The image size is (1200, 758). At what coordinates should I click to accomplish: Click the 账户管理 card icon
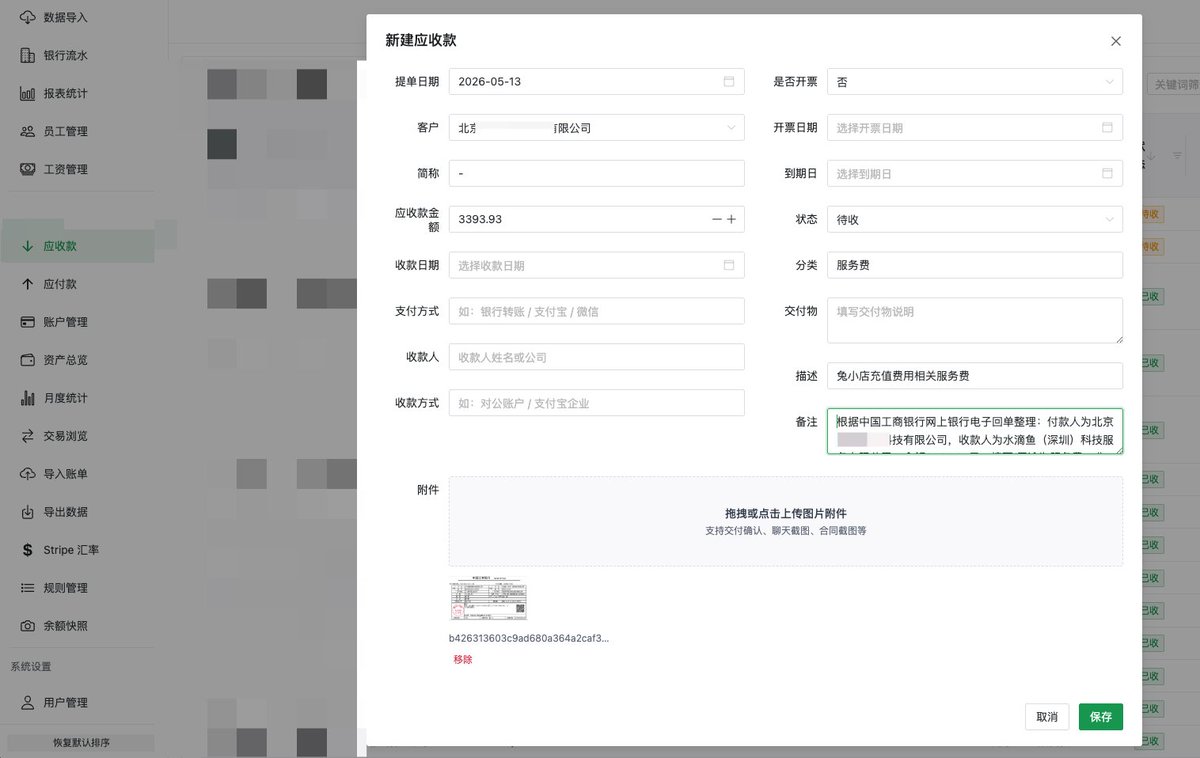click(28, 322)
